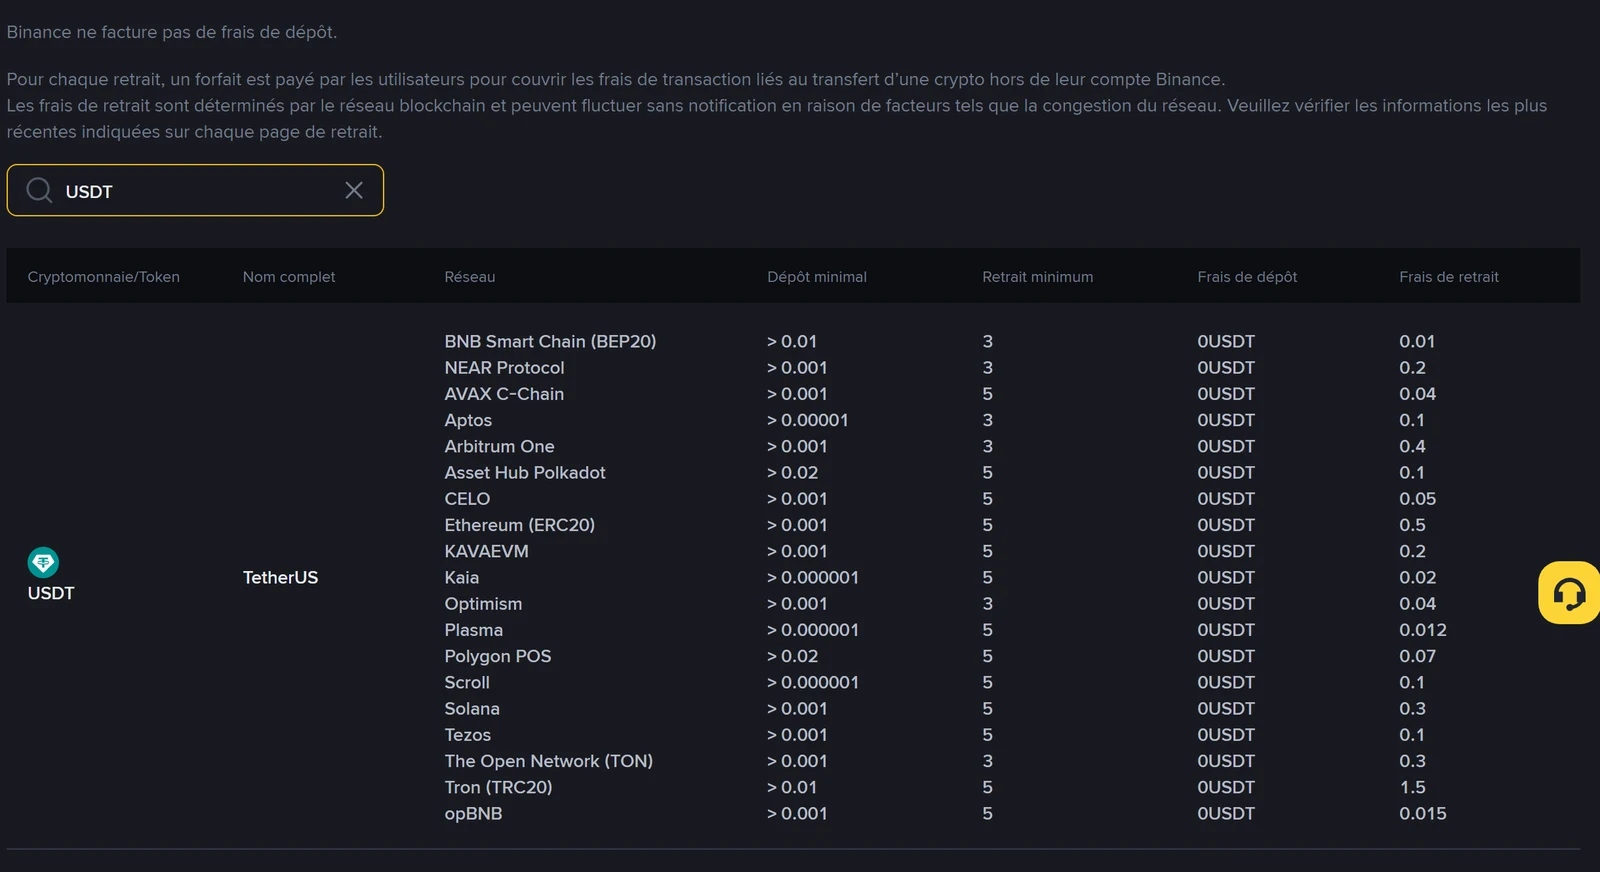Select the KAVAEVM network entry

[486, 551]
